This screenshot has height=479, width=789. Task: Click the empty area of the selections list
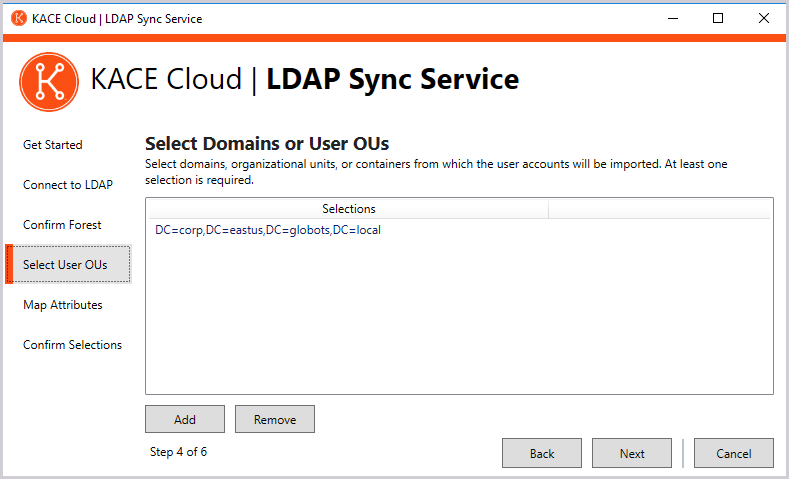[459, 320]
